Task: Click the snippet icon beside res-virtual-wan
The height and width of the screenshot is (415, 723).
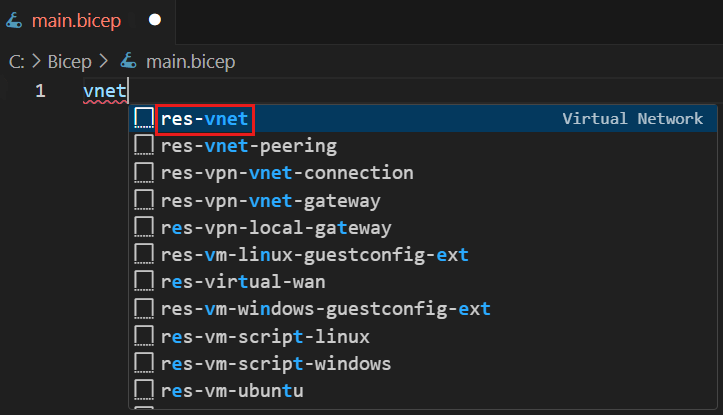Action: [x=144, y=282]
